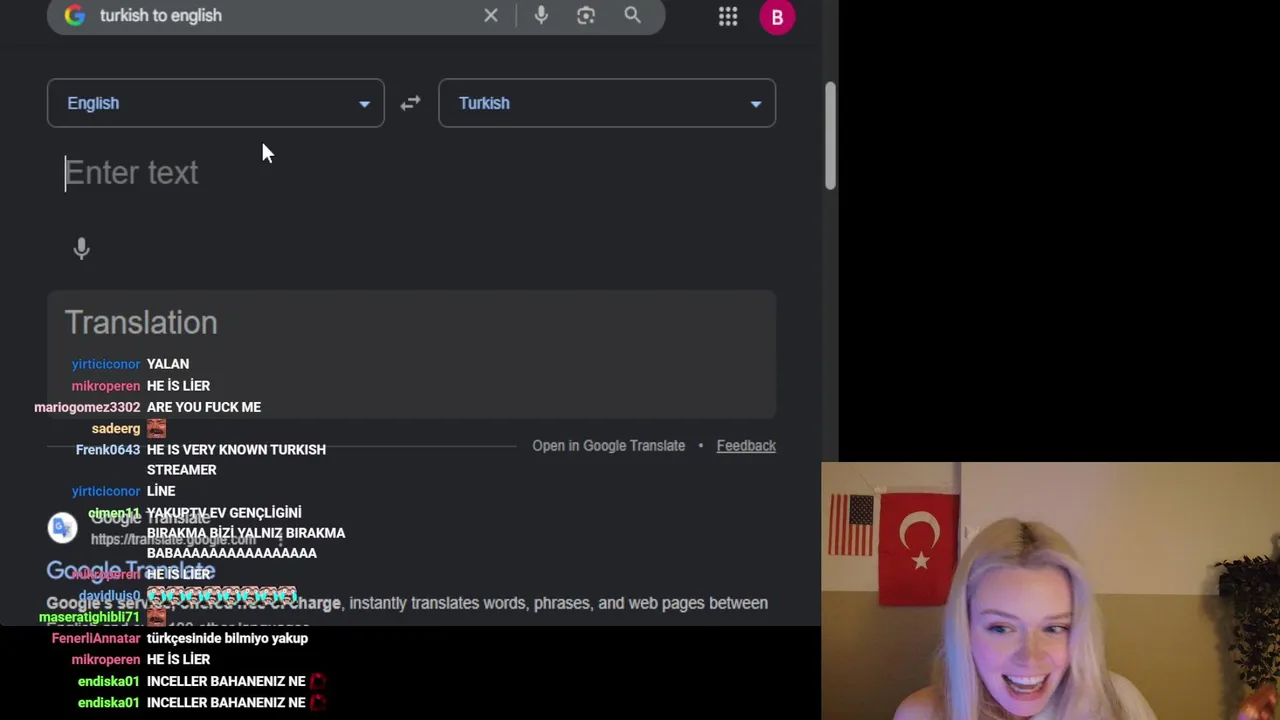Open in Google Translate link

pos(608,446)
